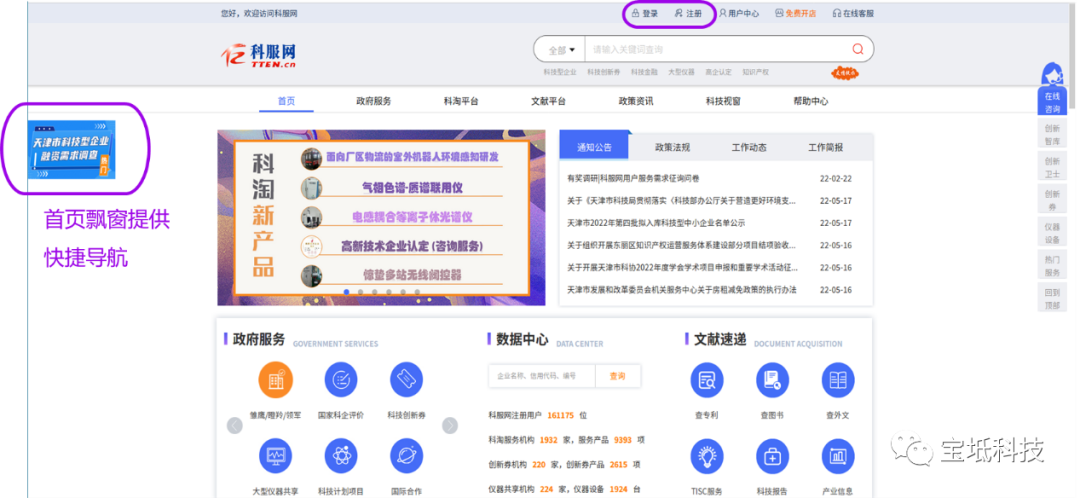Image resolution: width=1080 pixels, height=498 pixels.
Task: Click the orange badge below search box
Action: coord(845,72)
